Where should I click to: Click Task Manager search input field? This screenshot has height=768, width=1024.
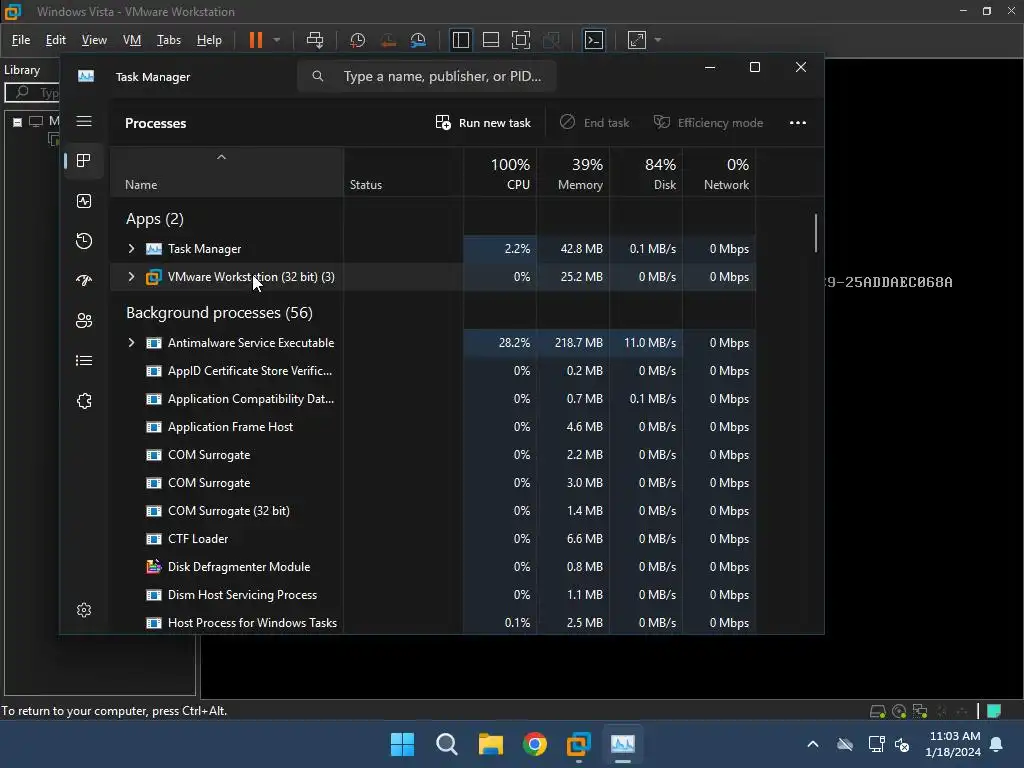pos(427,76)
